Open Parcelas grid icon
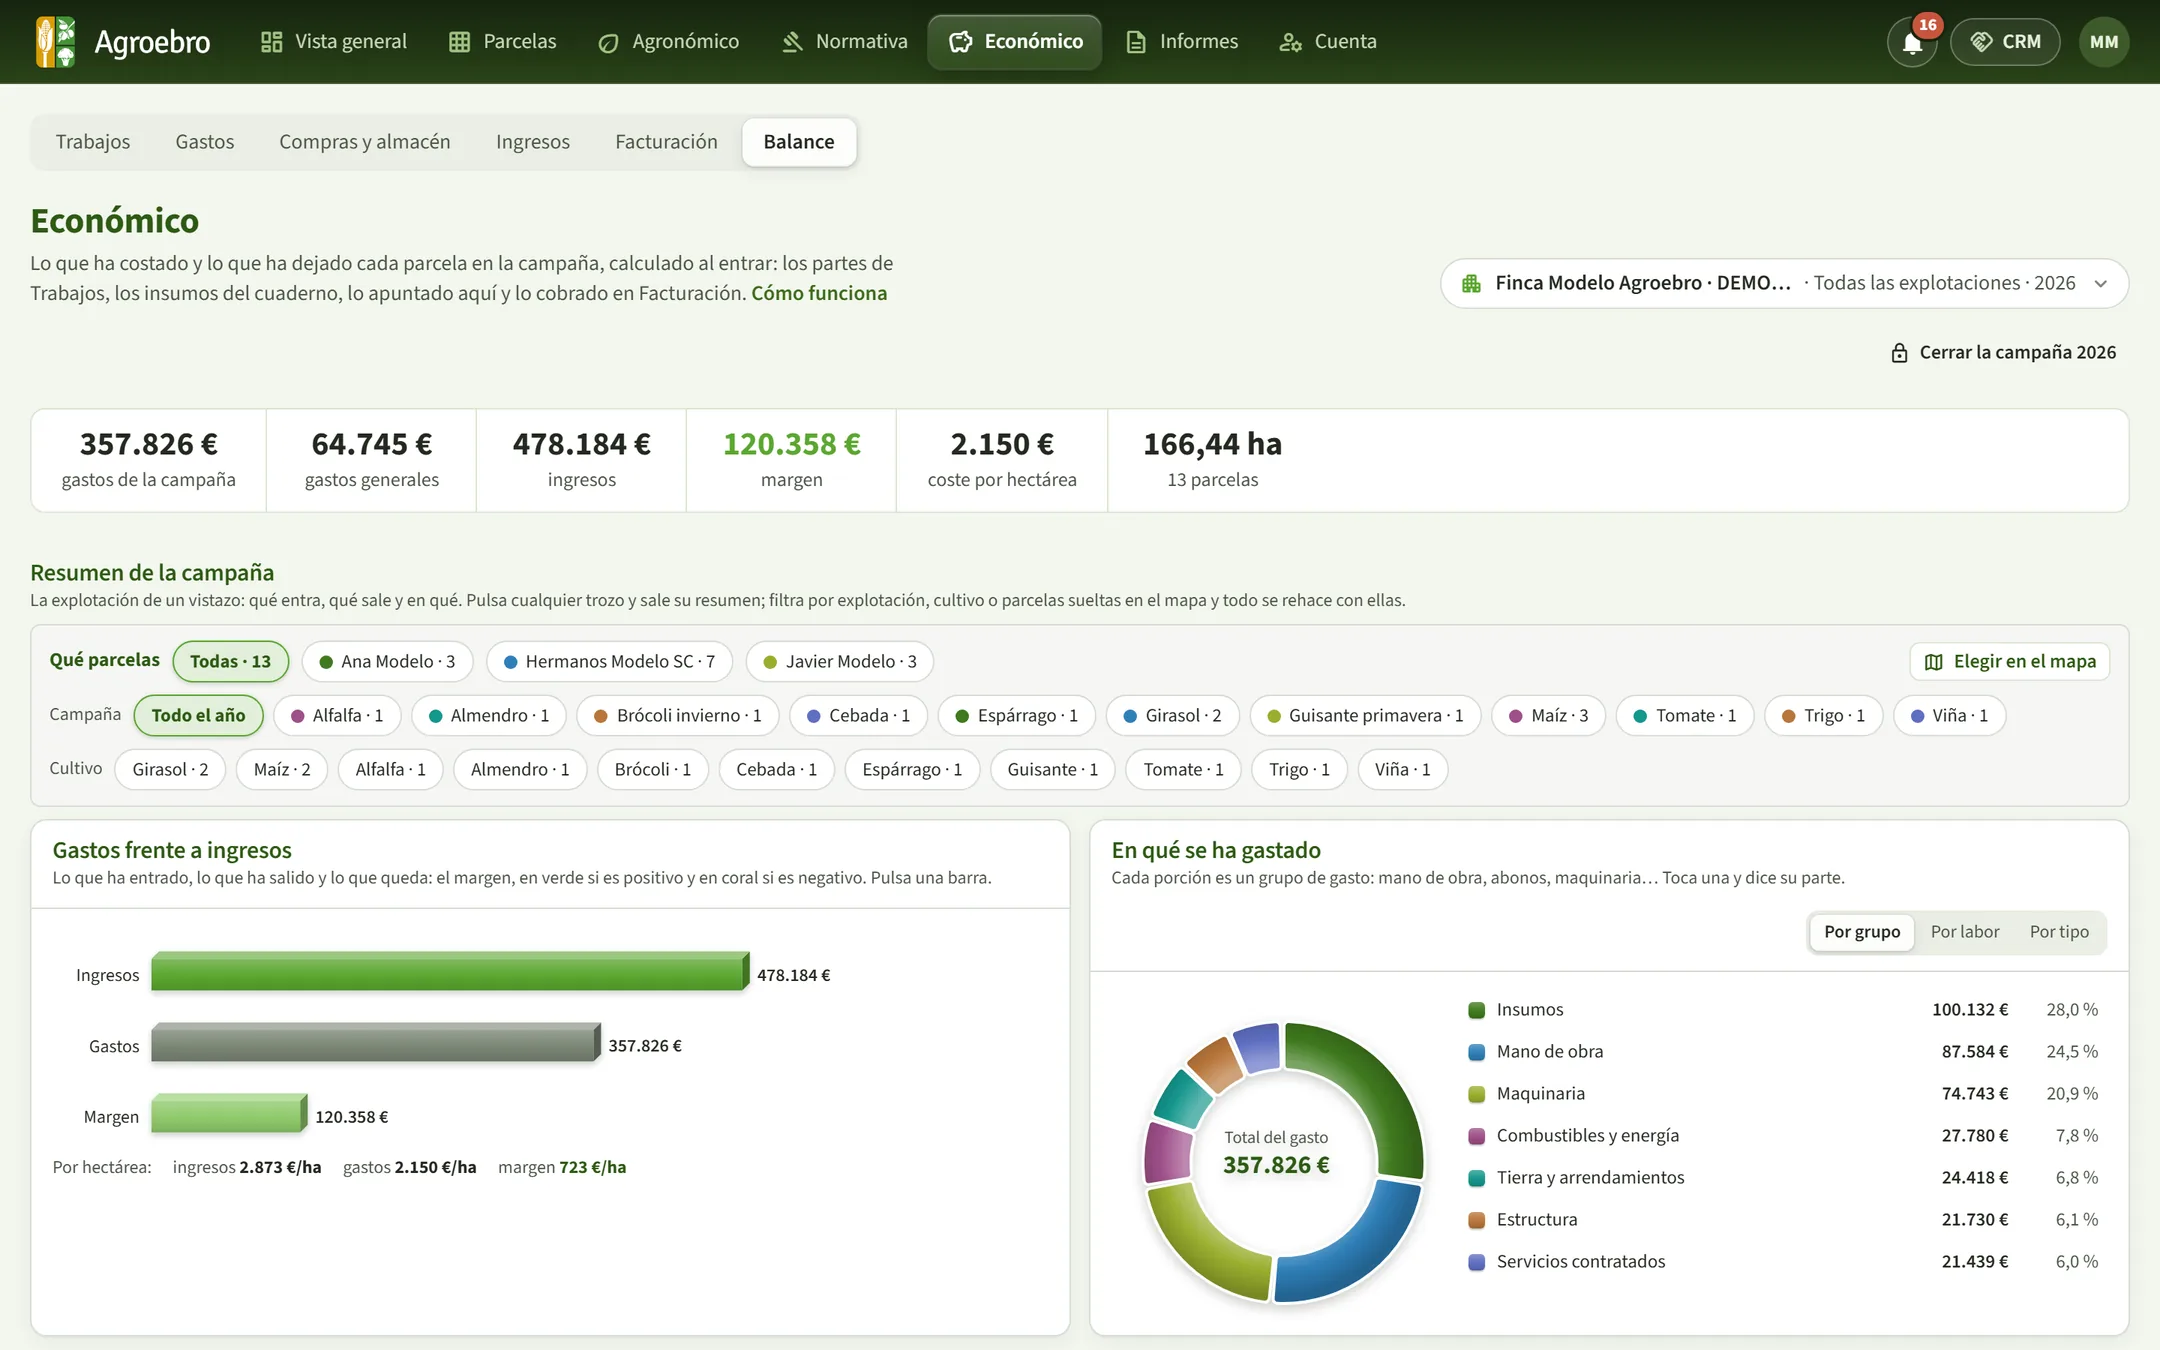 (459, 42)
